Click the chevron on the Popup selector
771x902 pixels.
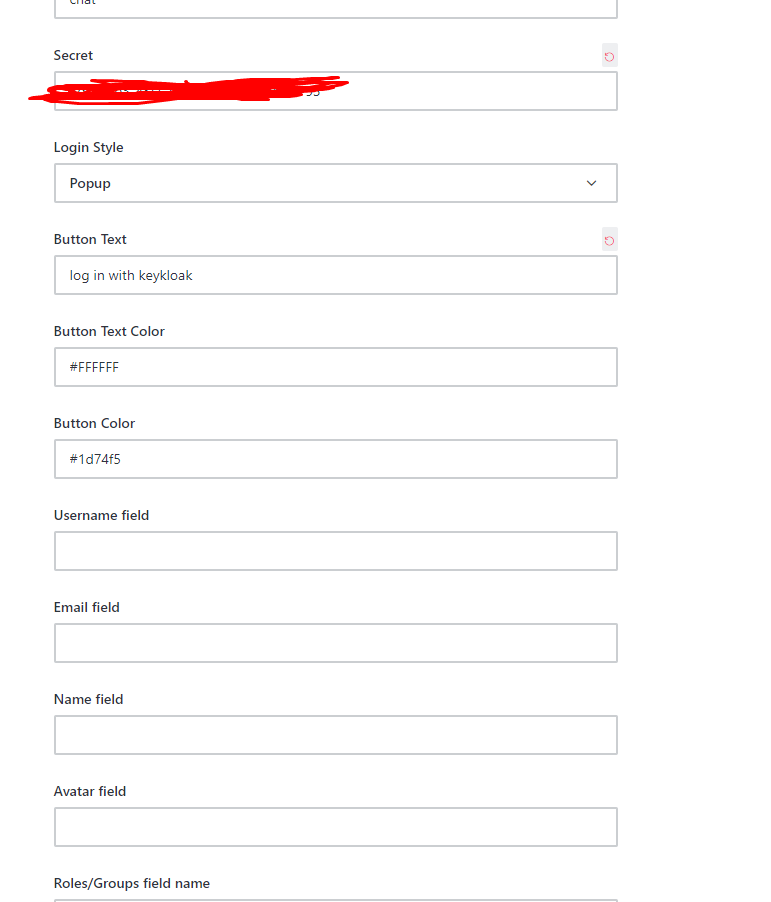pos(591,183)
